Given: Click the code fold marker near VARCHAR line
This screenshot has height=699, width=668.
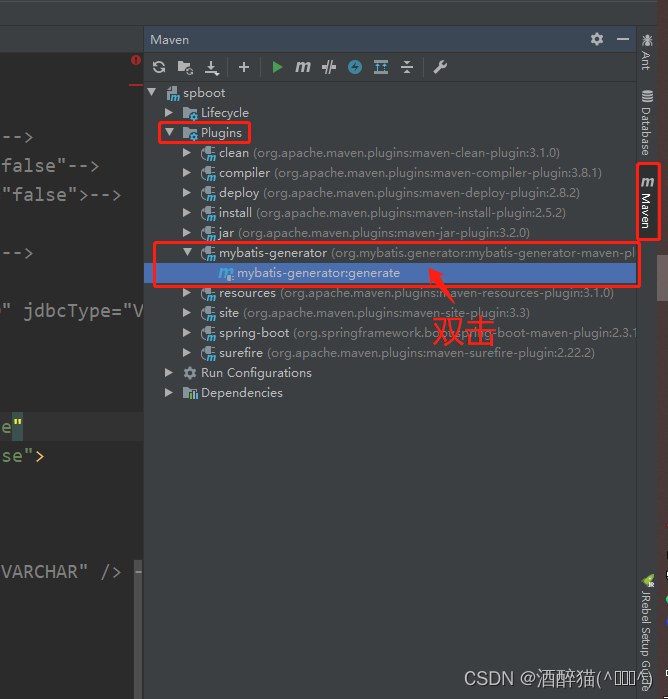Looking at the screenshot, I should pos(138,571).
